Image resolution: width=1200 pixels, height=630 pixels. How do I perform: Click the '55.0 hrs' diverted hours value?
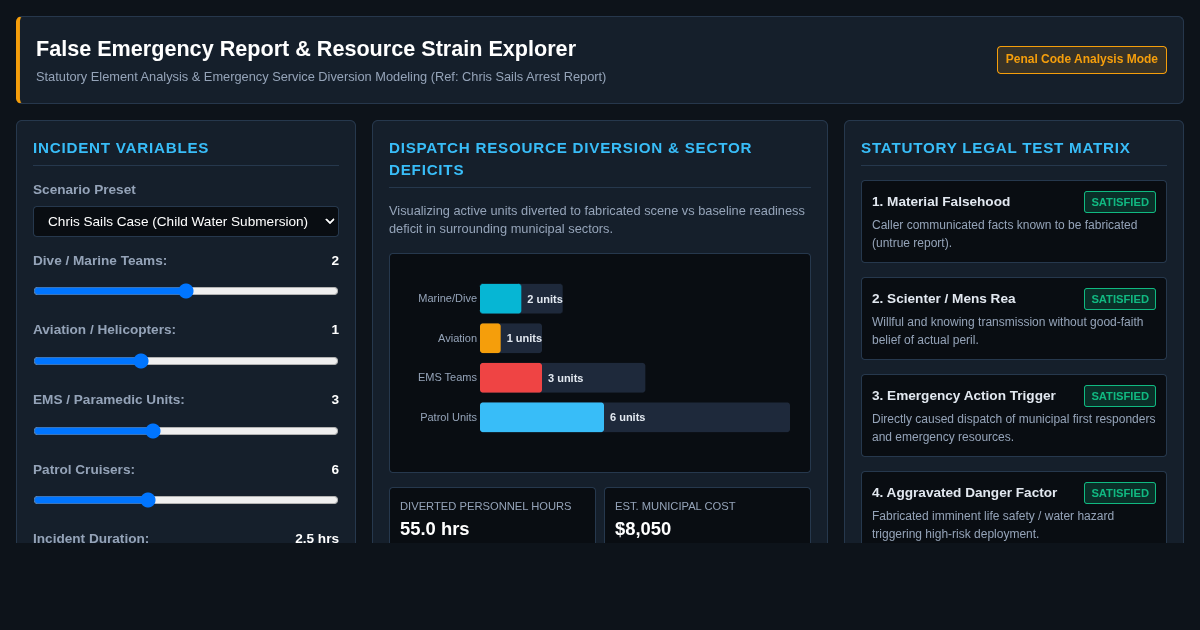coord(435,529)
